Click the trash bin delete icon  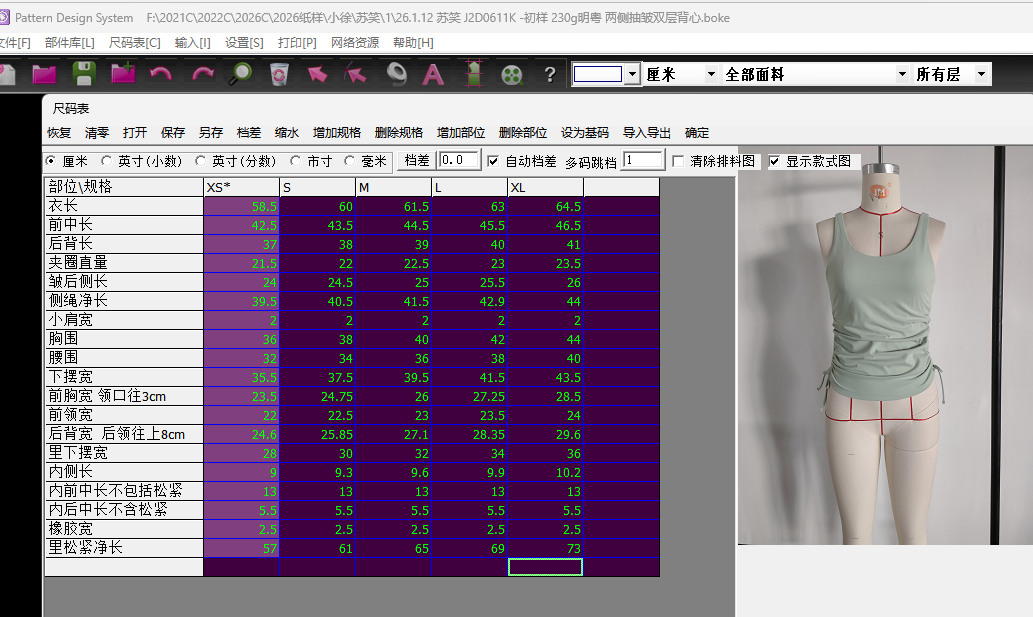279,74
